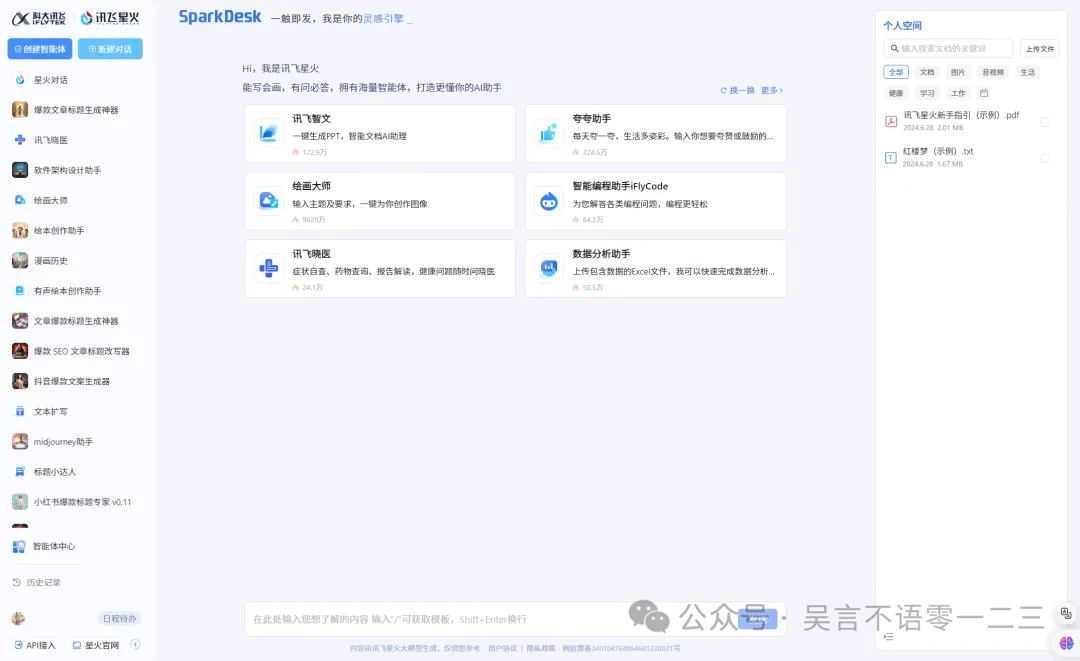Click the 讯飞智文 card icon
Viewport: 1080px width, 661px height.
pyautogui.click(x=269, y=134)
